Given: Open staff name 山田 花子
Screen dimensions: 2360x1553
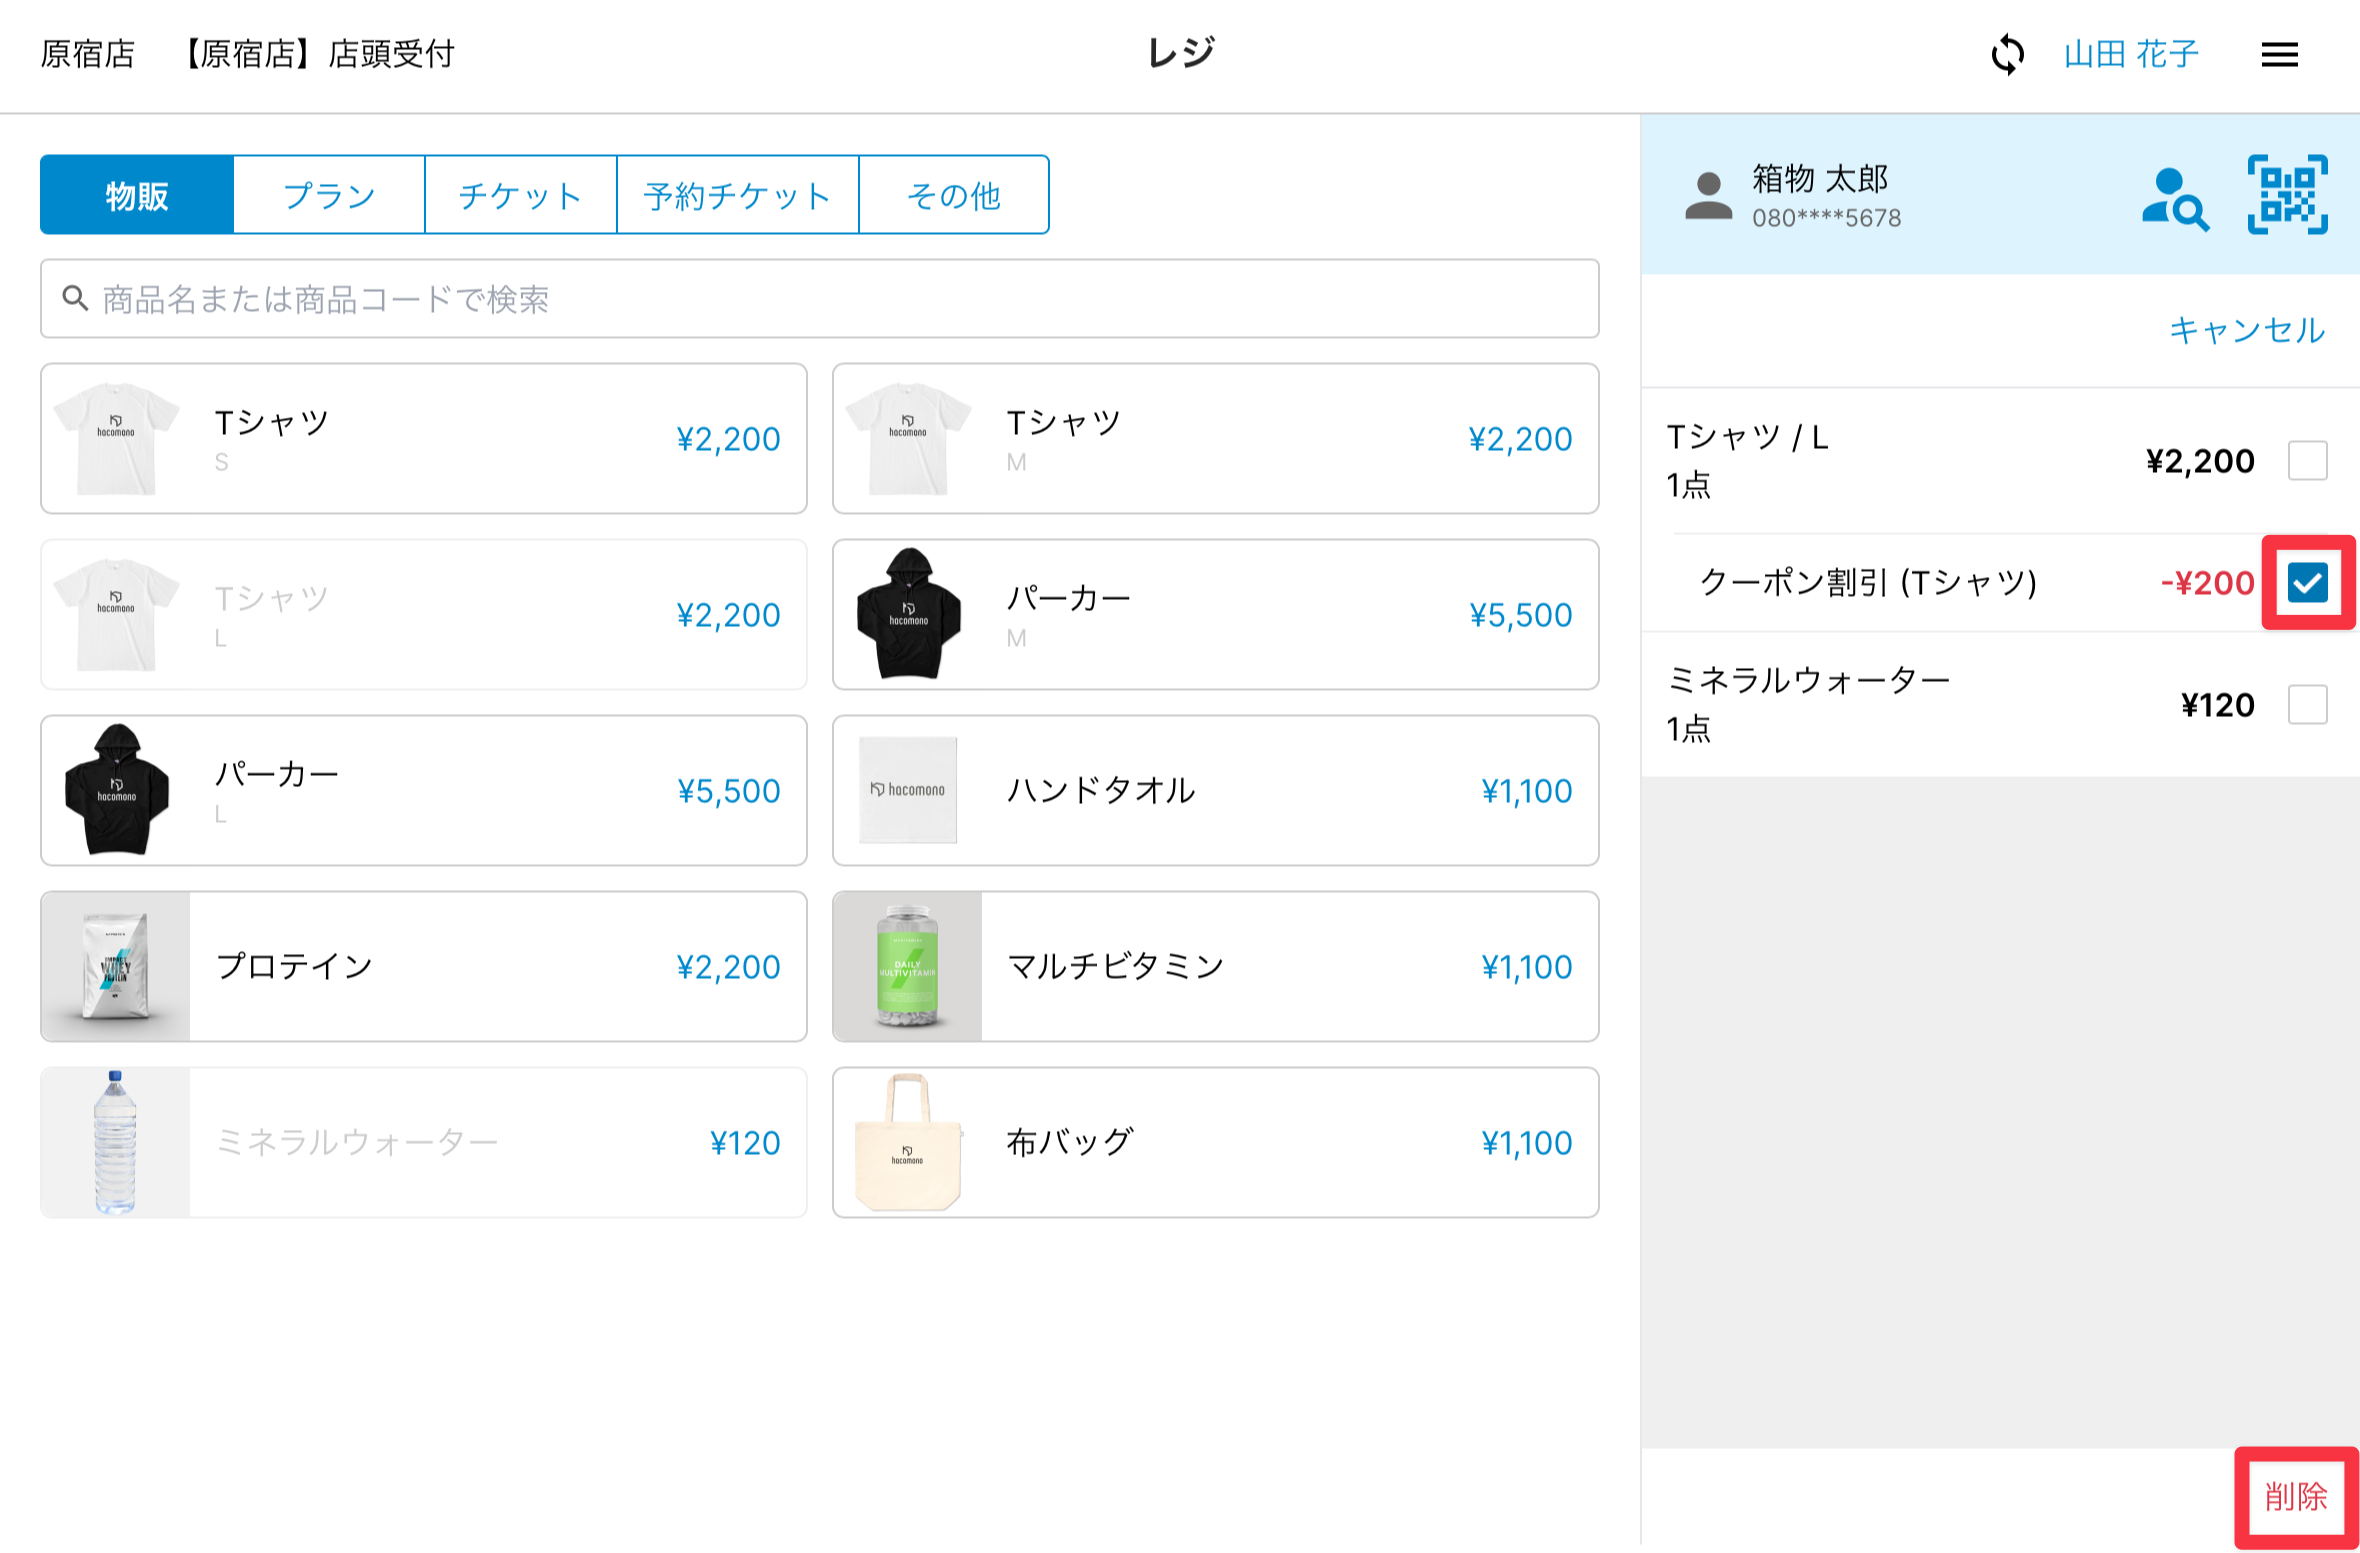Looking at the screenshot, I should coord(2131,54).
